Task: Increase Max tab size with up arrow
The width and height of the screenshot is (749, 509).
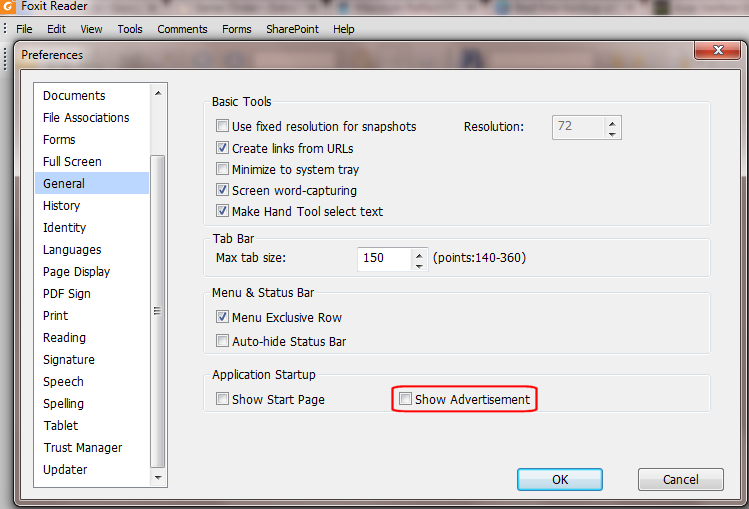Action: (x=419, y=254)
